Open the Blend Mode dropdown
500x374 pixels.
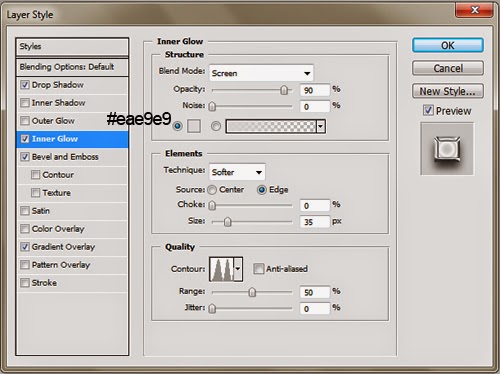click(x=261, y=73)
